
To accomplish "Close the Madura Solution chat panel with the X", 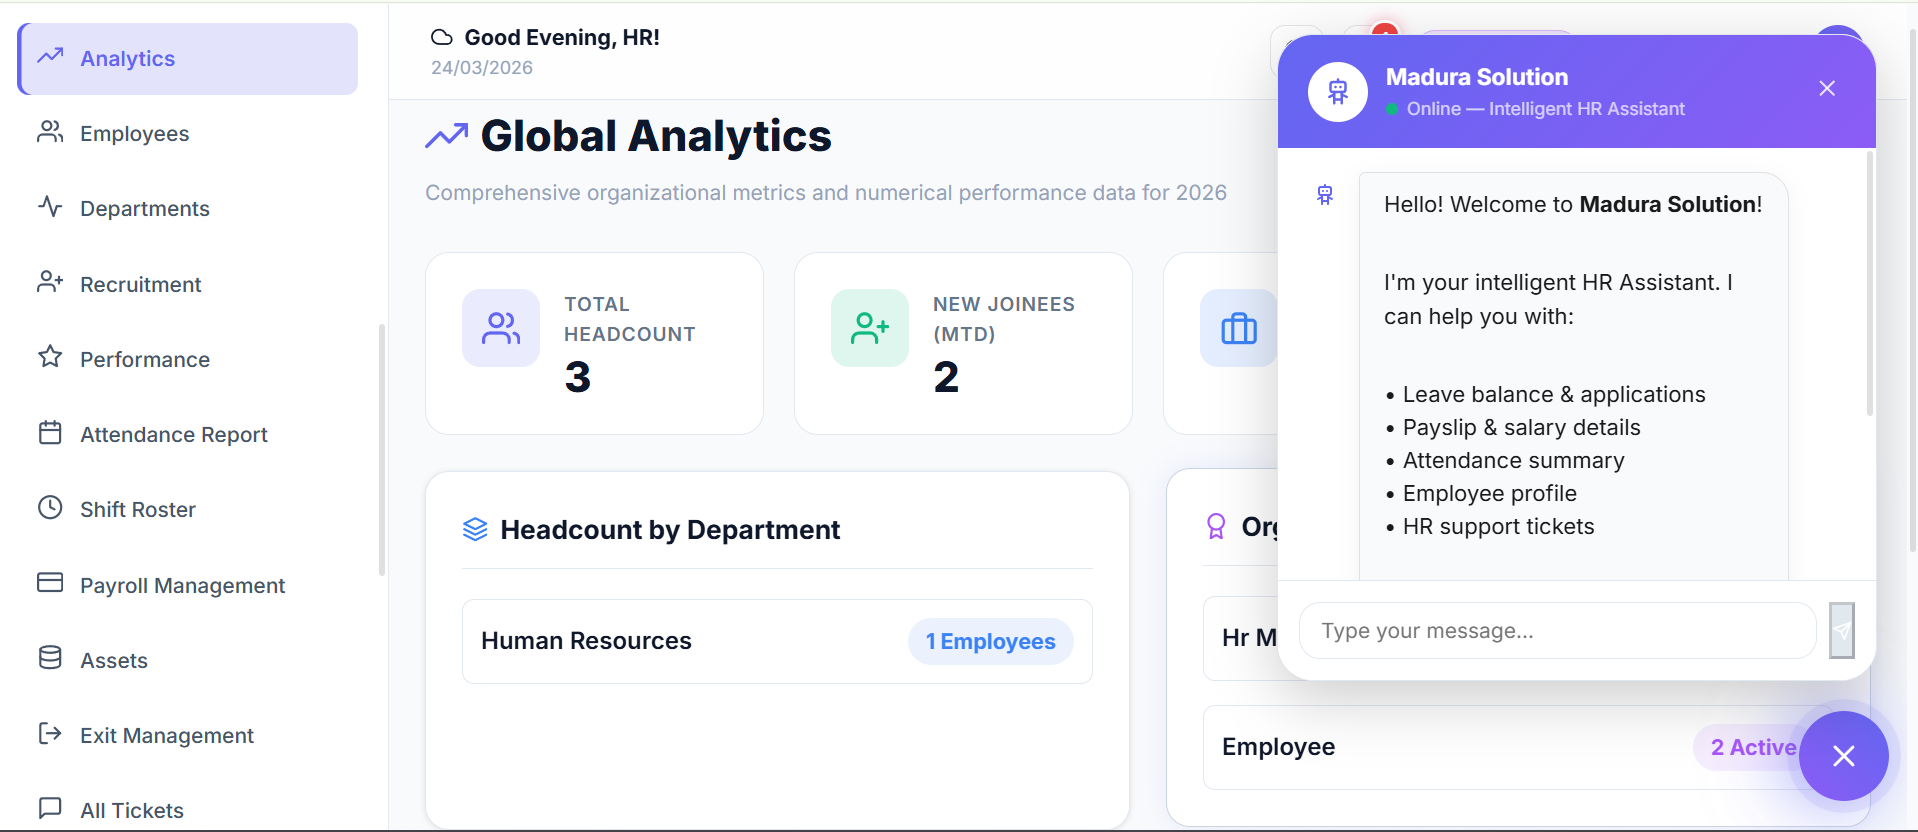I will pos(1827,89).
